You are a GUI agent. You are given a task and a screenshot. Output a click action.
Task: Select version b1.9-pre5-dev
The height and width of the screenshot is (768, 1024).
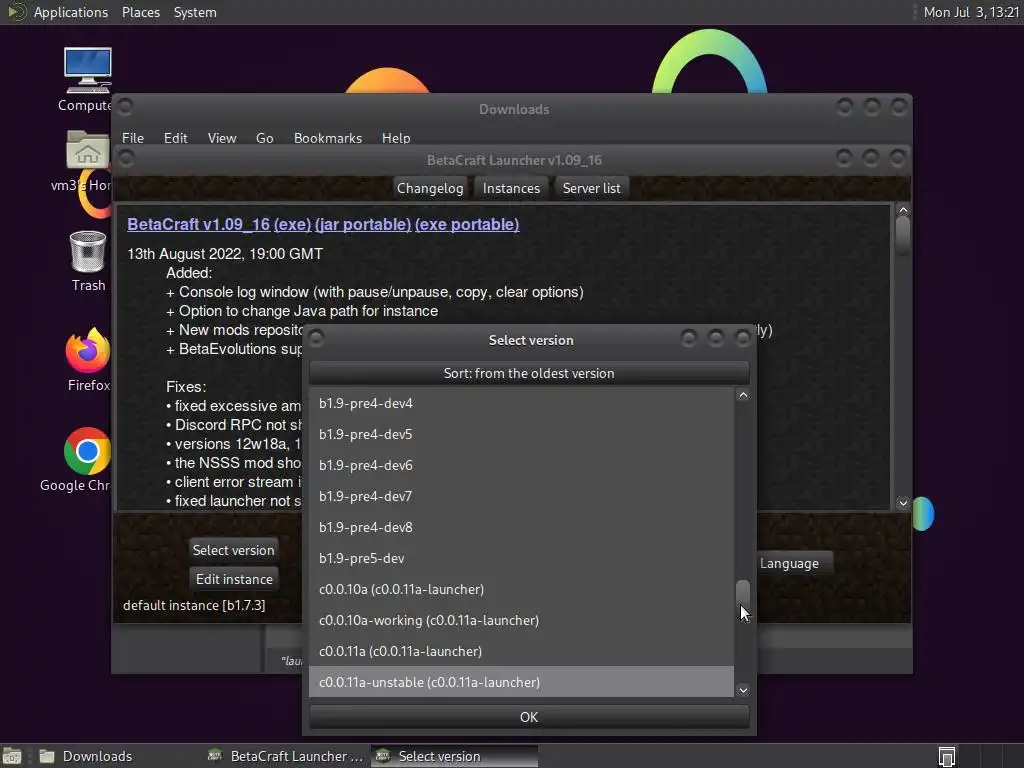point(521,558)
